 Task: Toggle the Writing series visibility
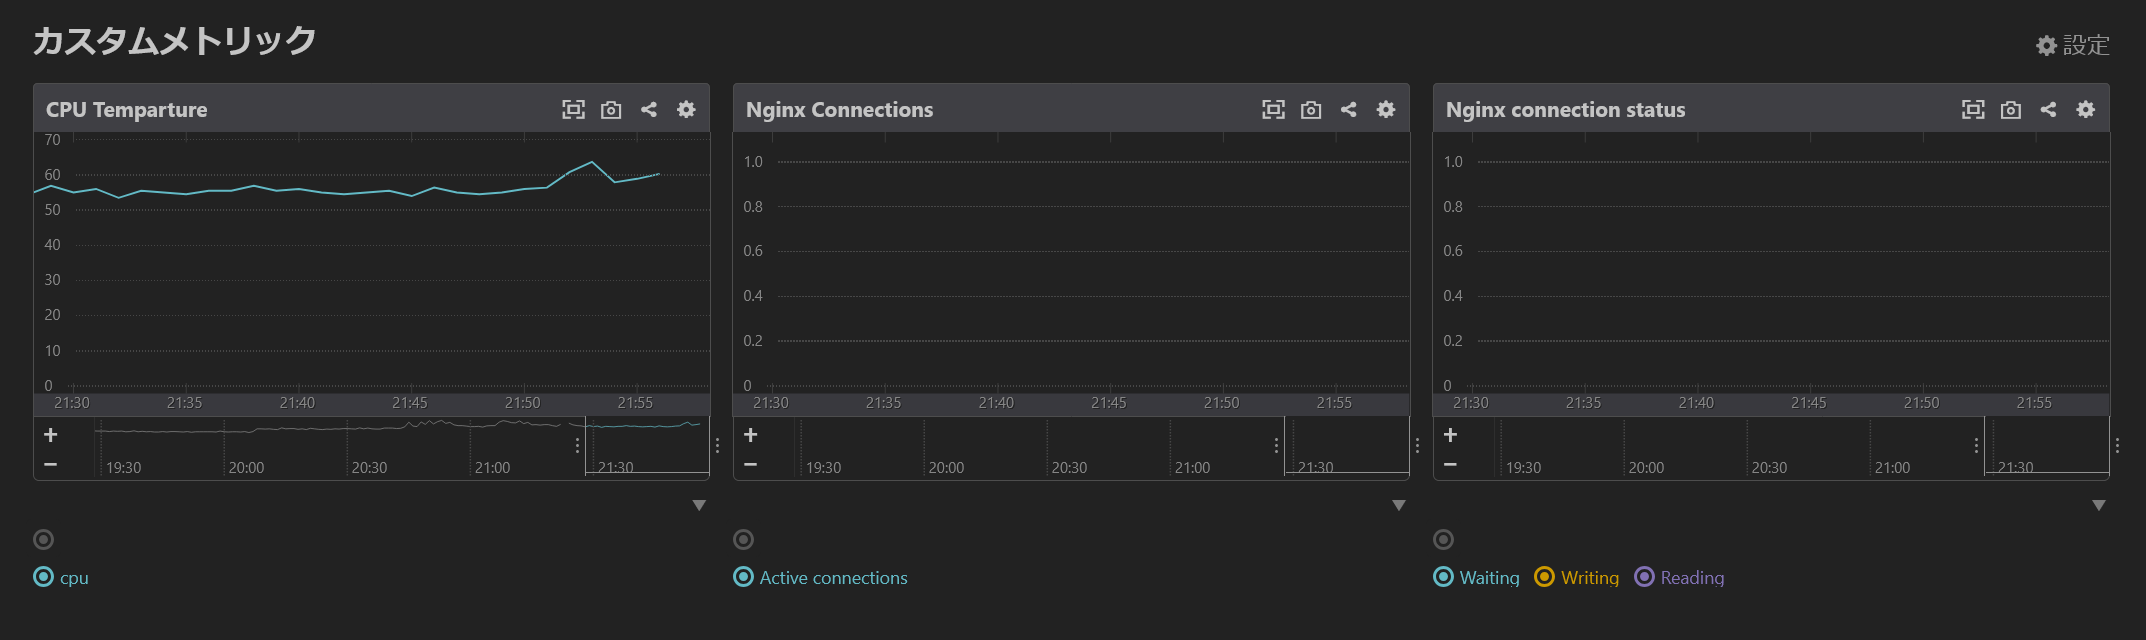pyautogui.click(x=1577, y=578)
